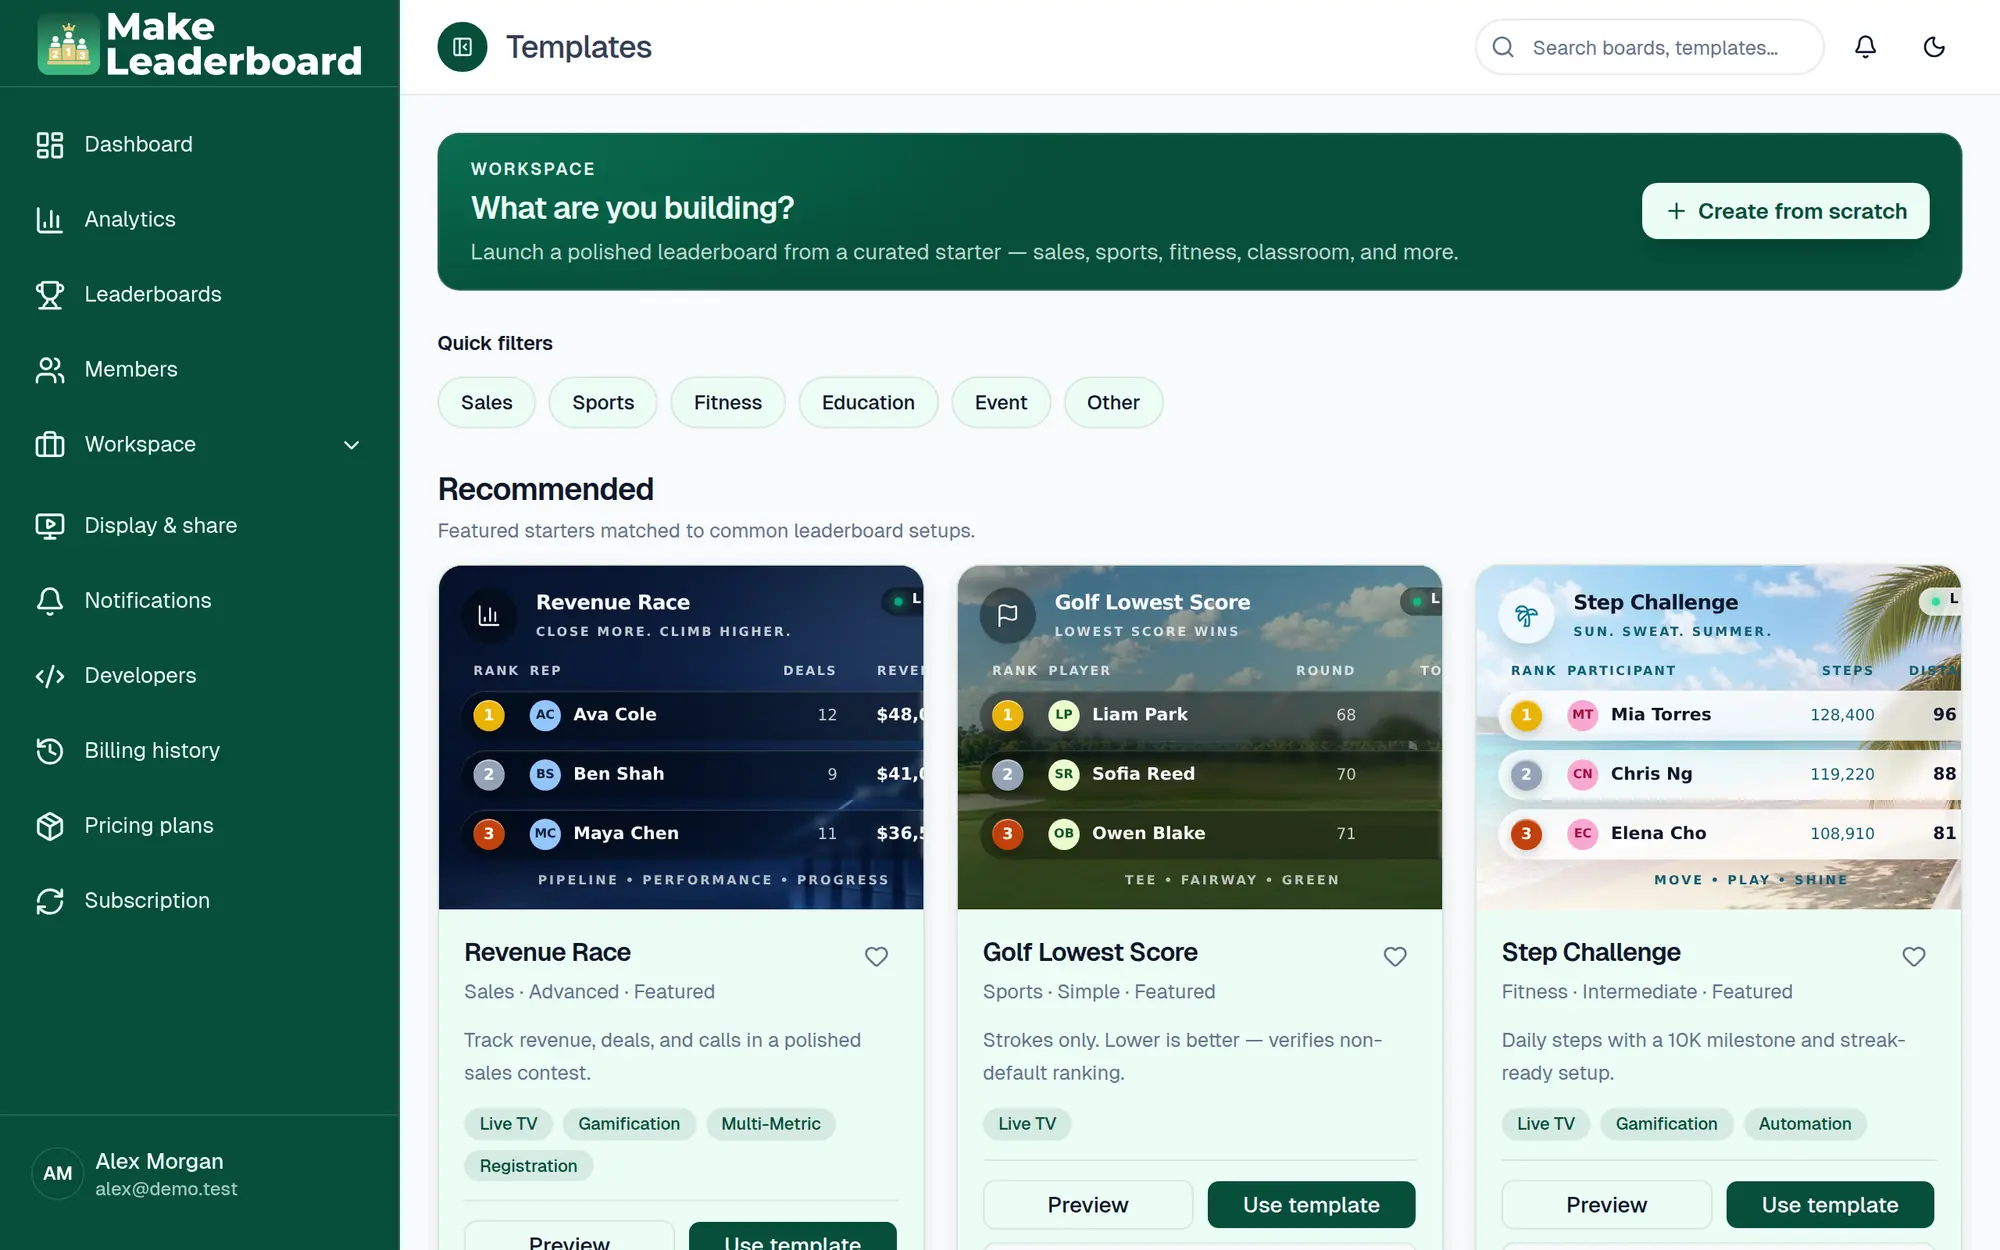
Task: Select the Fitness quick filter
Action: tap(728, 403)
